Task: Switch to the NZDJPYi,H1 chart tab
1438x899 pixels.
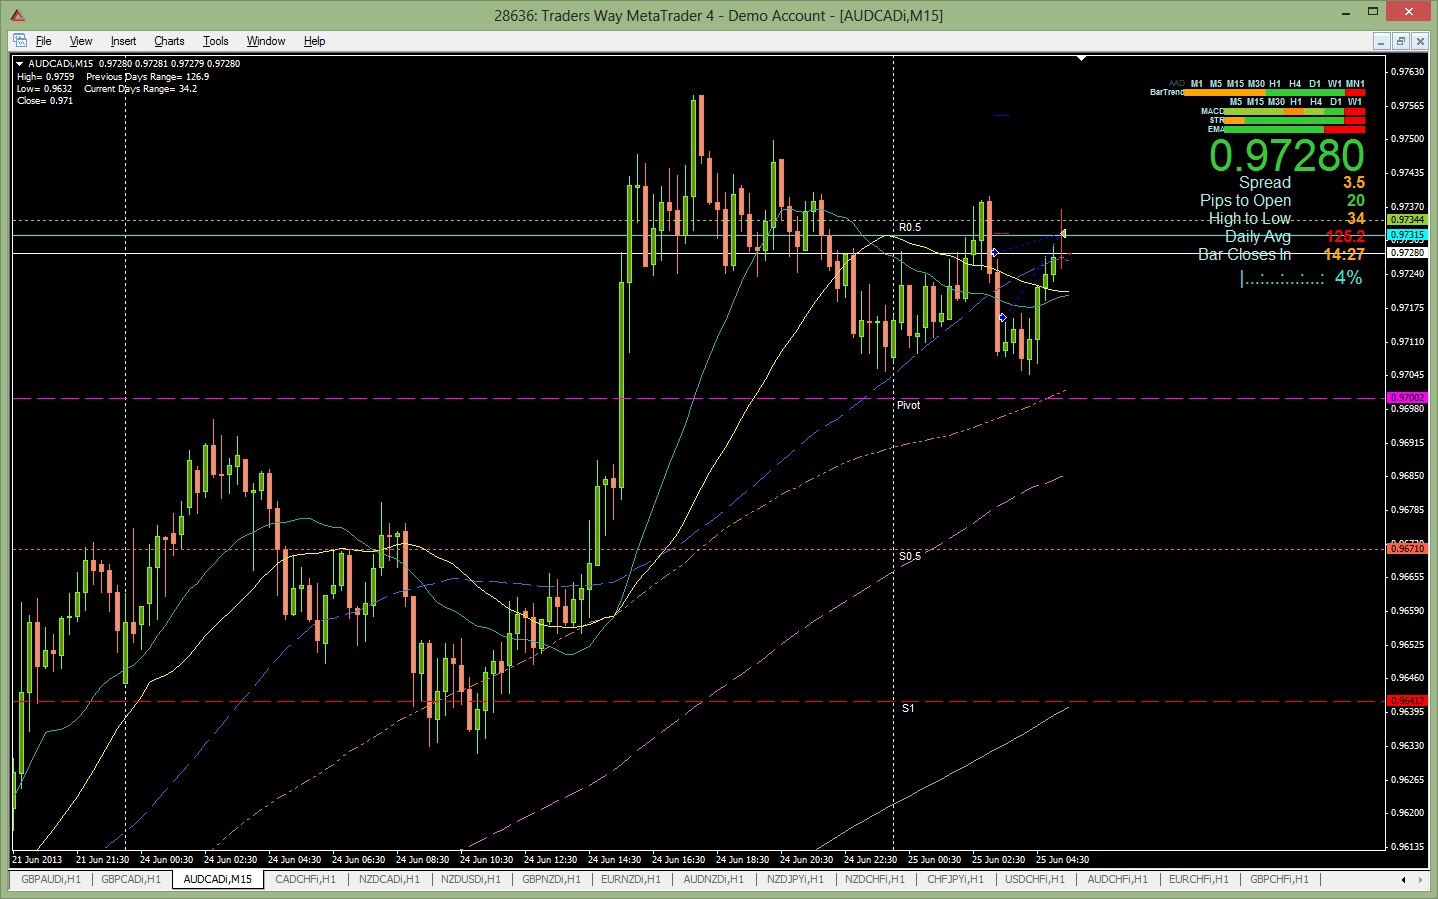Action: pyautogui.click(x=796, y=880)
